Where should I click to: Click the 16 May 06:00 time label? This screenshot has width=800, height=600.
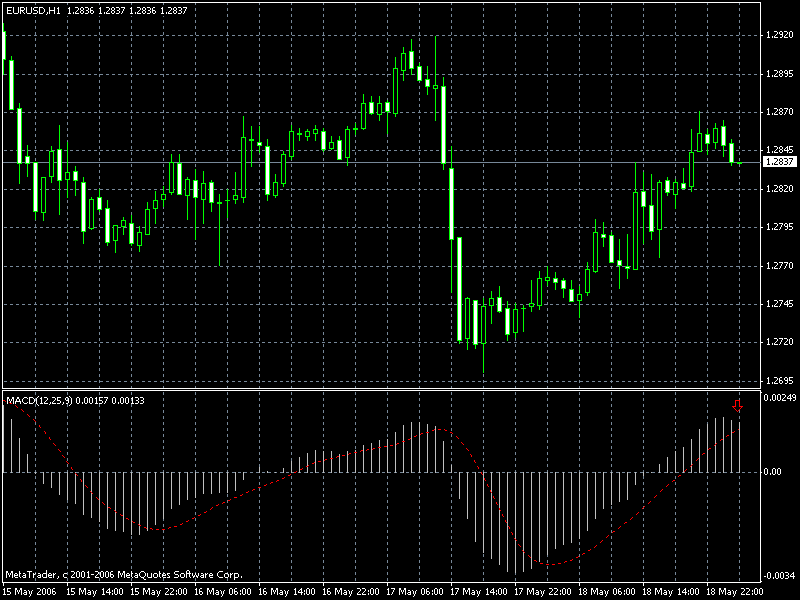click(x=223, y=592)
